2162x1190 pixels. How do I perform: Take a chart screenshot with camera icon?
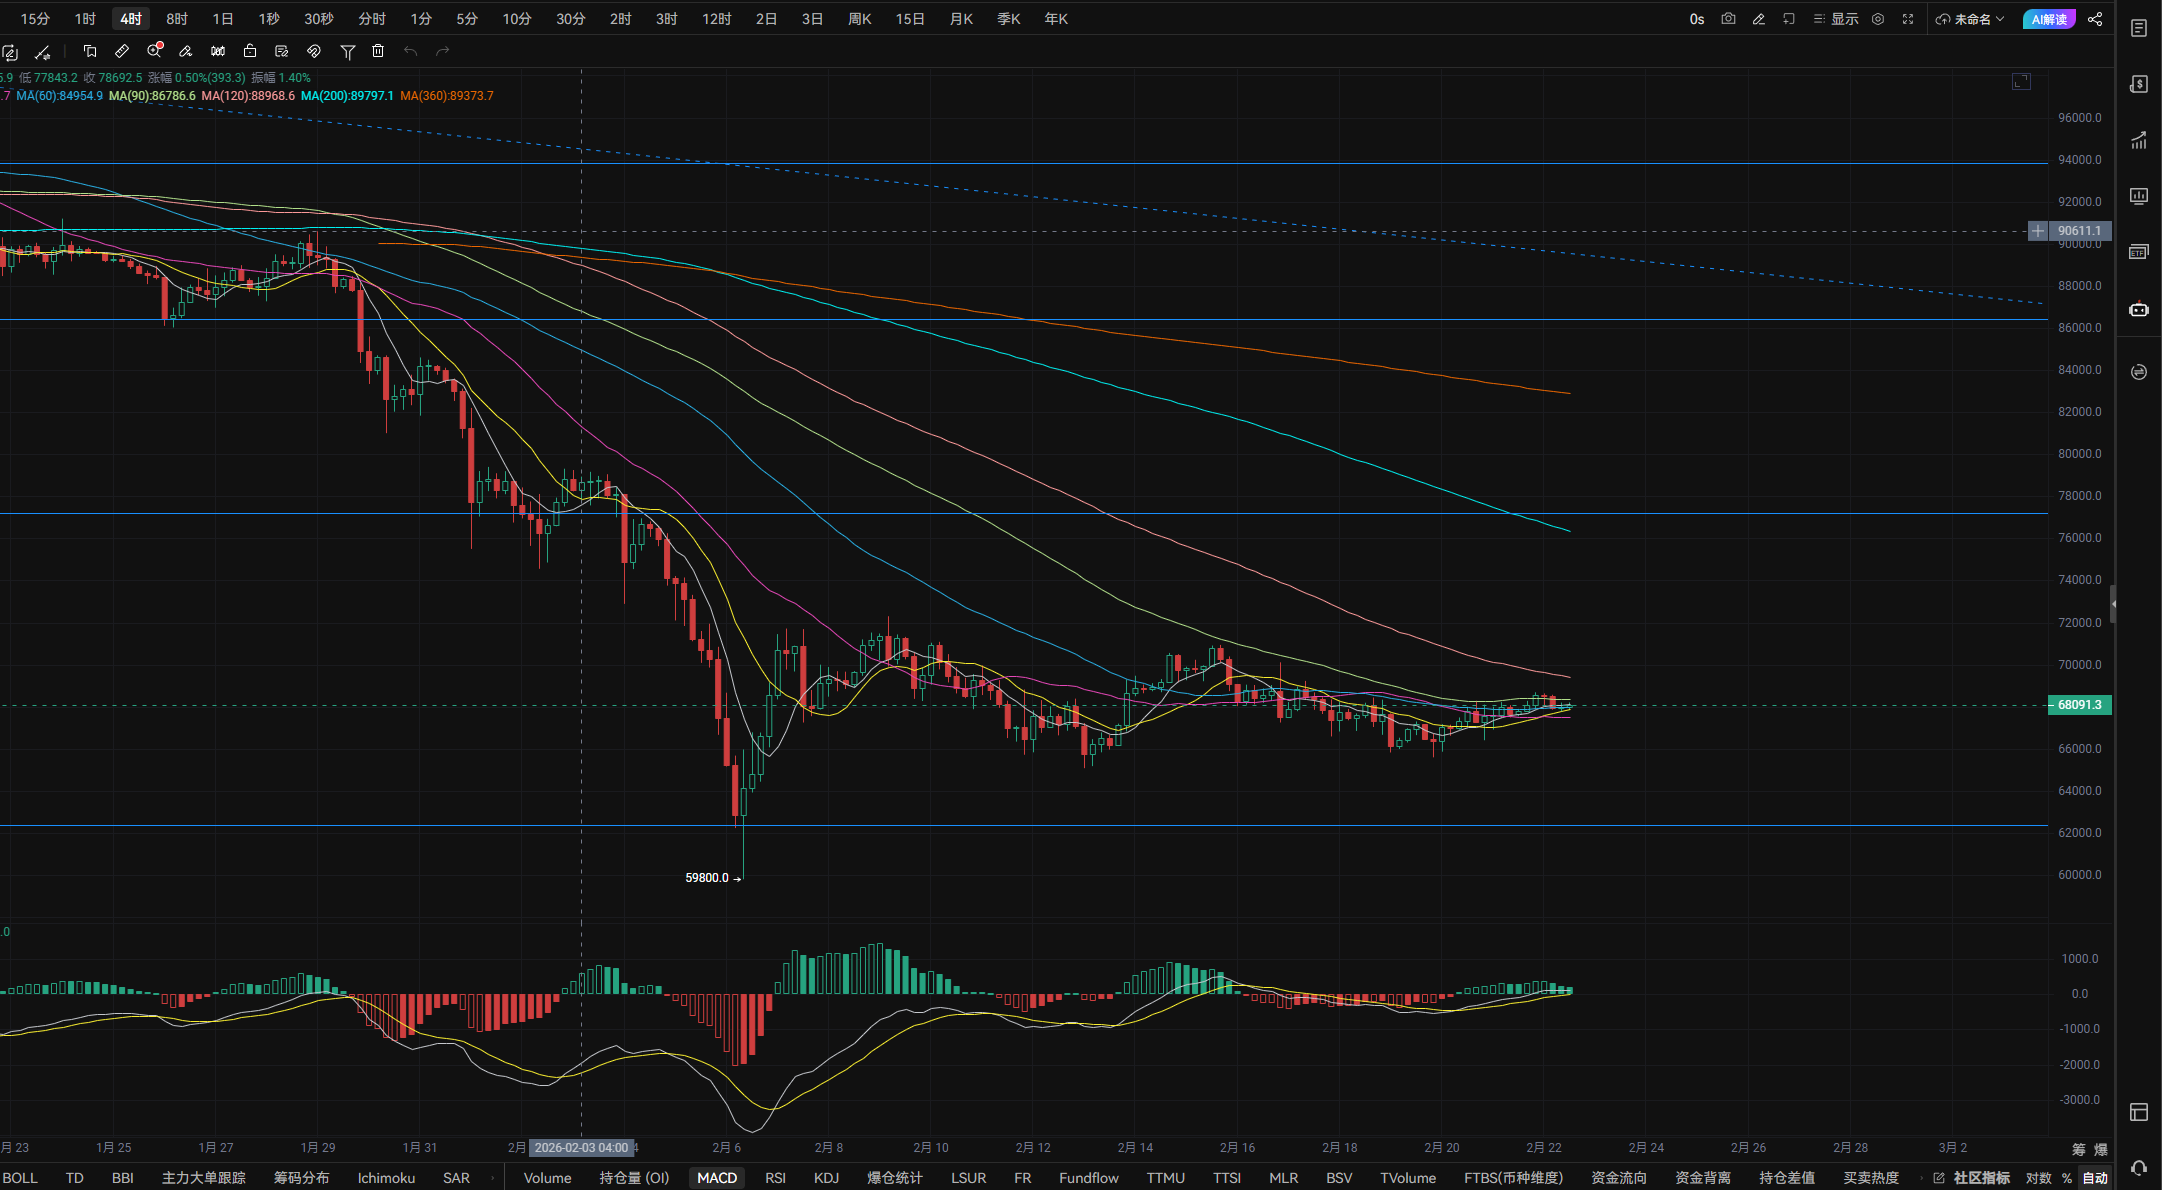pos(1728,19)
